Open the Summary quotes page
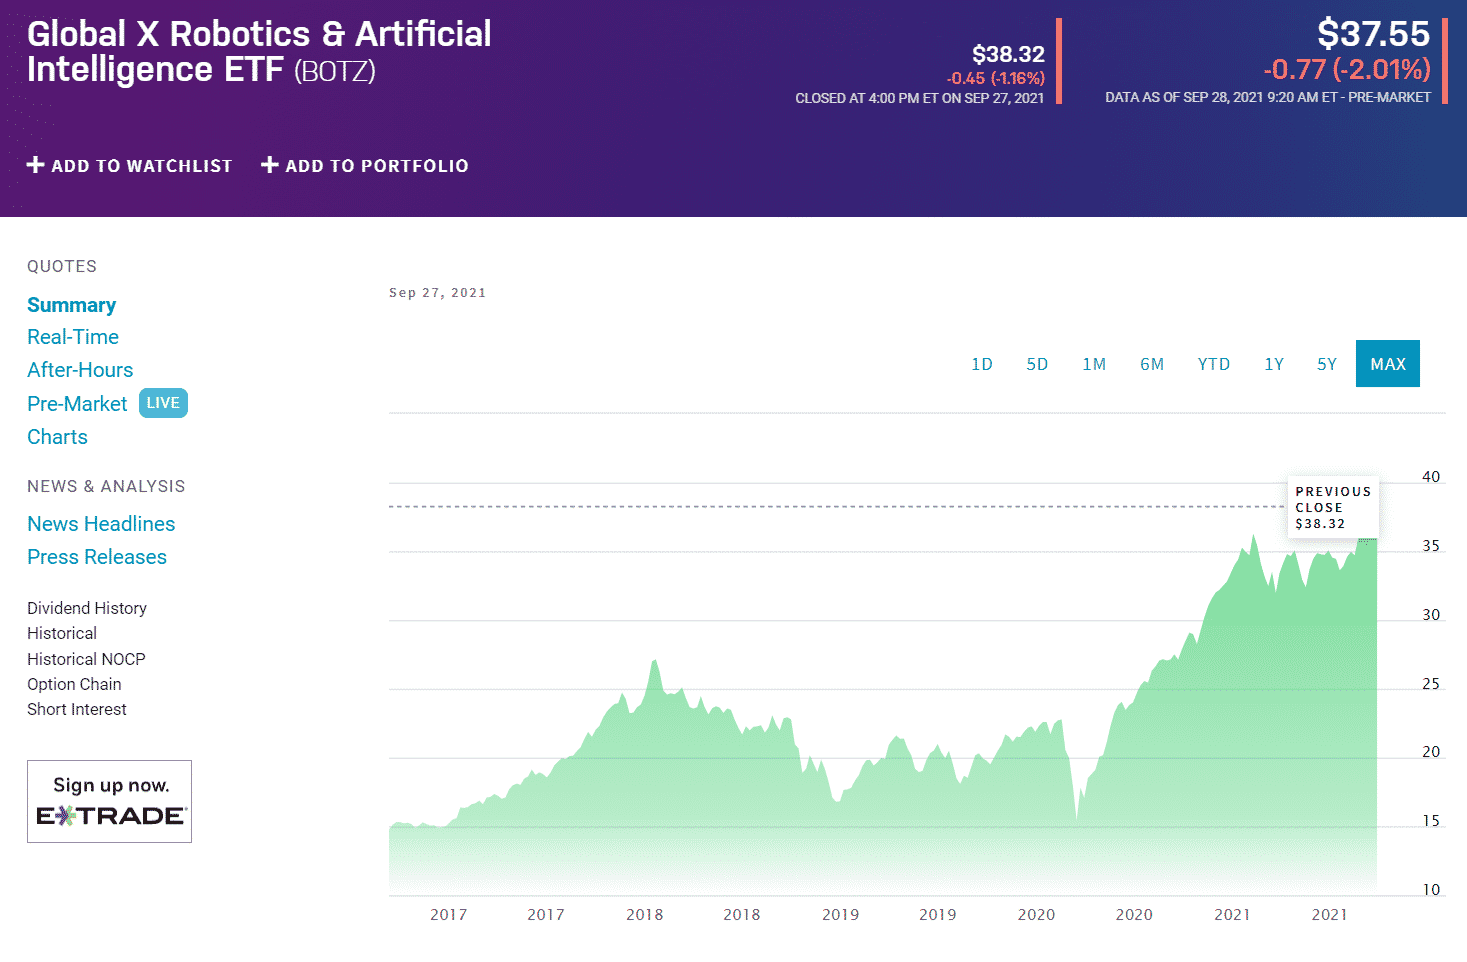Viewport: 1467px width, 962px height. (x=71, y=305)
